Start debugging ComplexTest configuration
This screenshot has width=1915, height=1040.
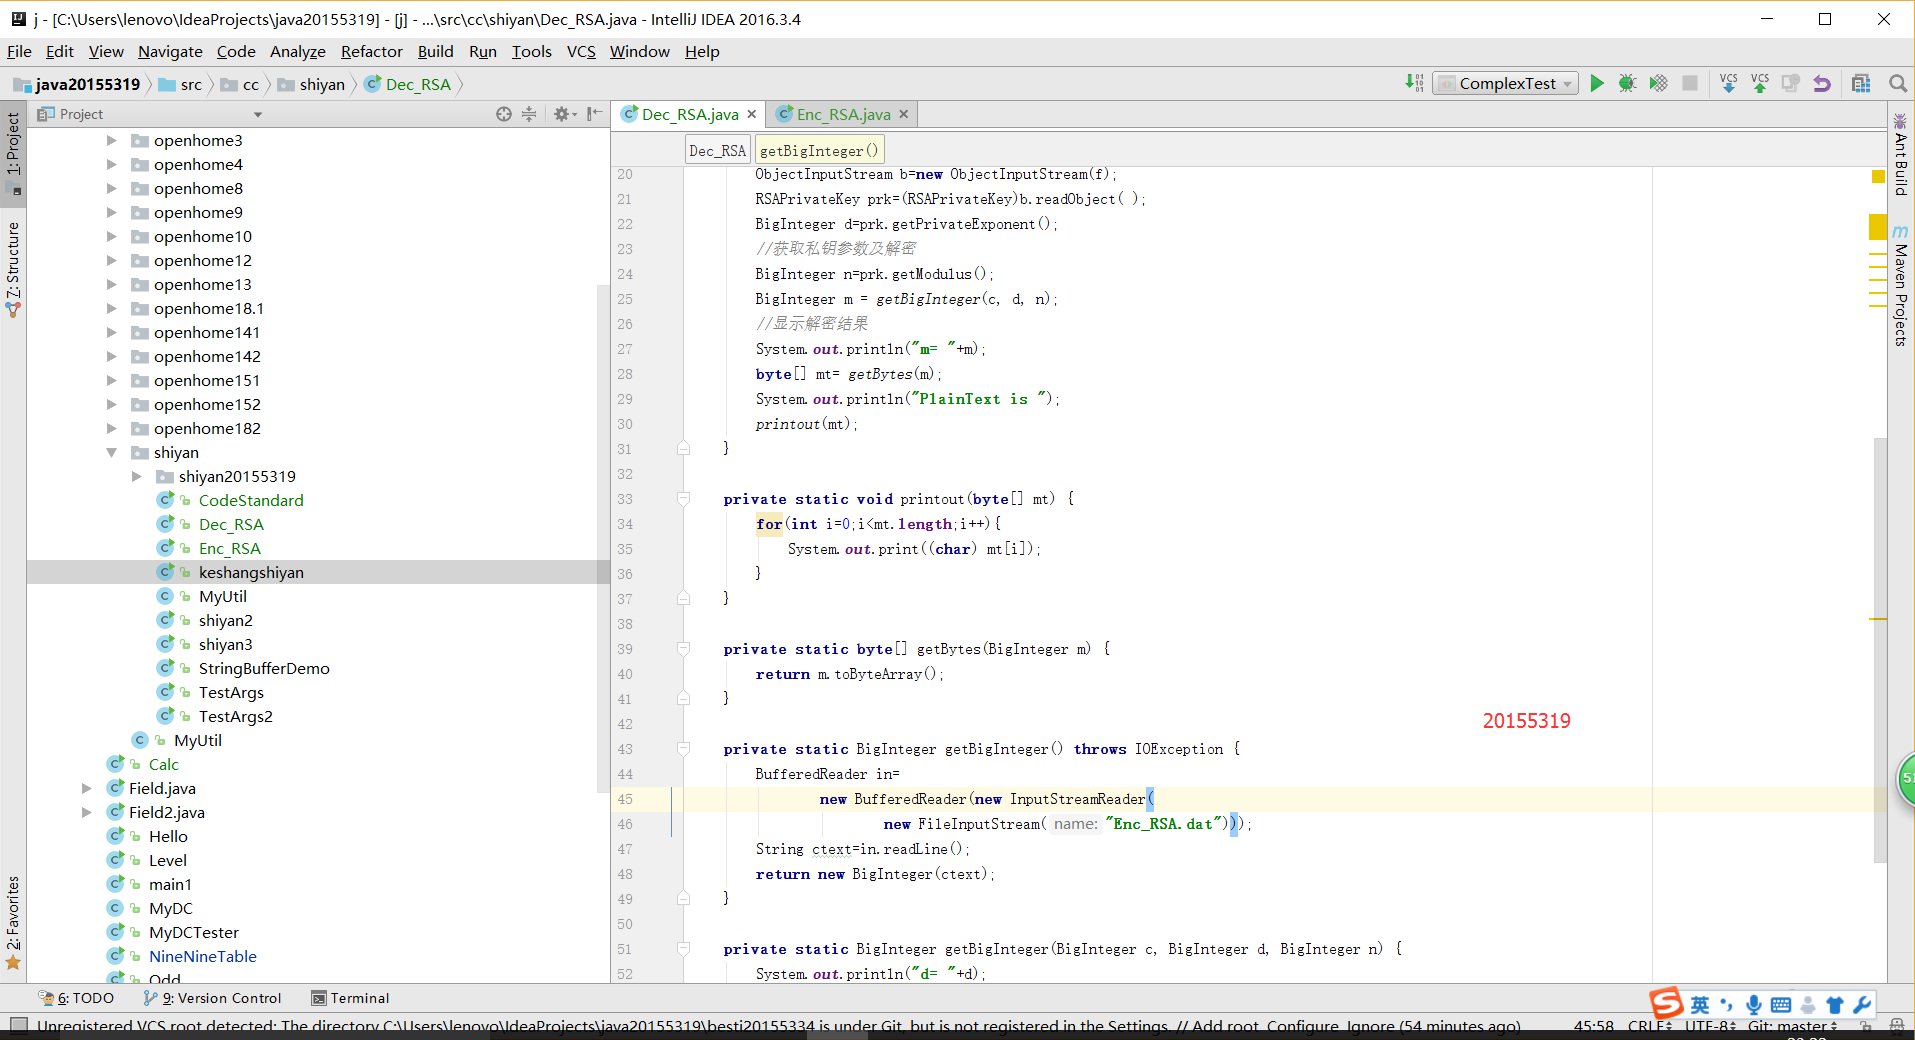(x=1627, y=84)
